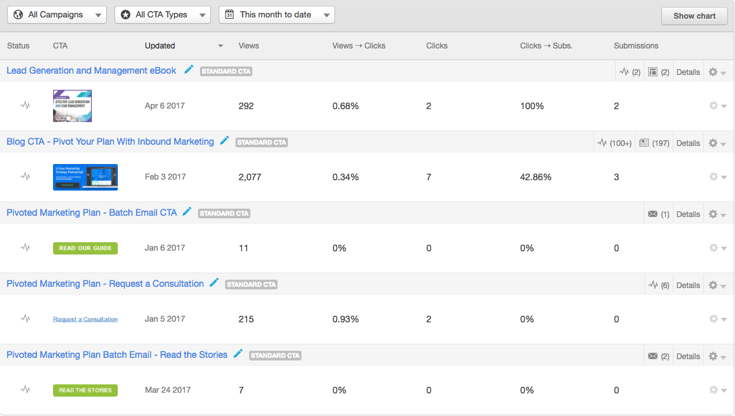Open This month to date date range
Viewport: 735px width, 416px height.
(x=276, y=15)
